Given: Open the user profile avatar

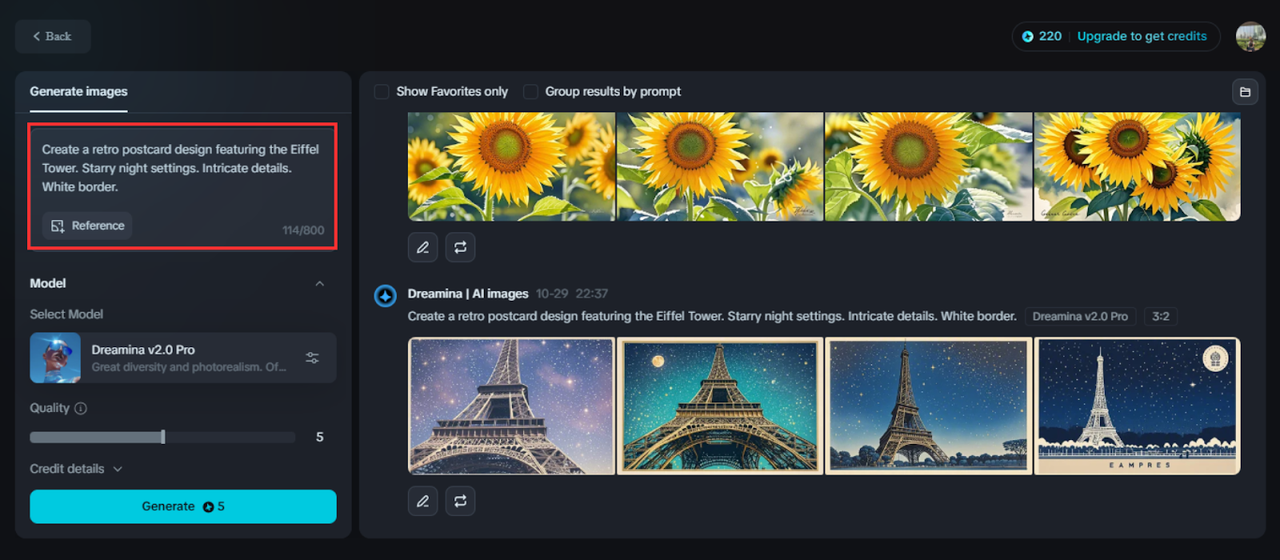Looking at the screenshot, I should point(1250,36).
